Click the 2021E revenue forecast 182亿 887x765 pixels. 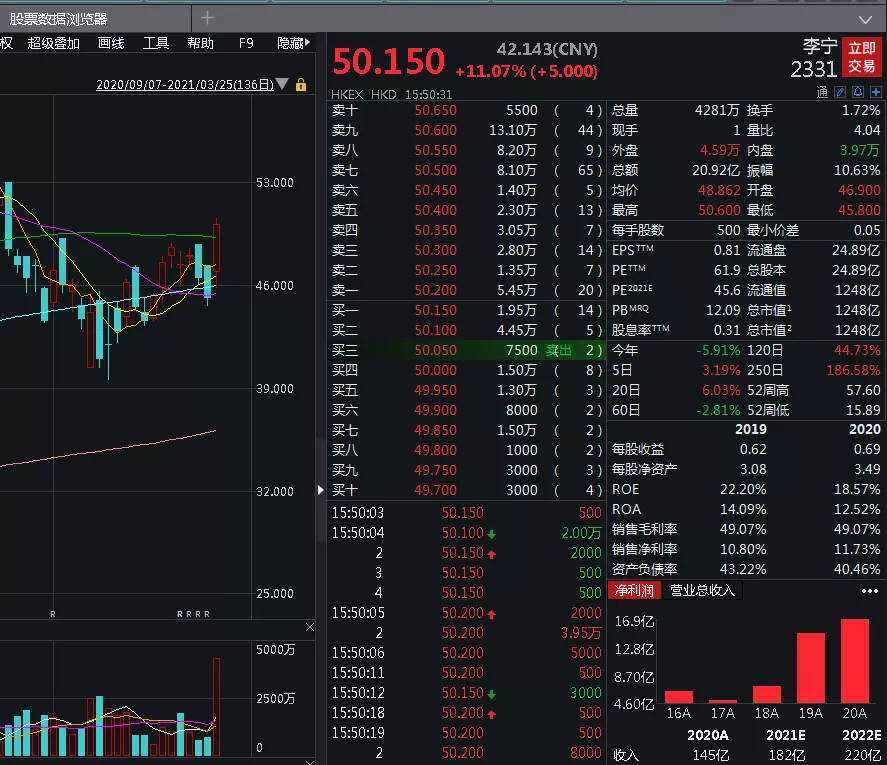(x=787, y=755)
